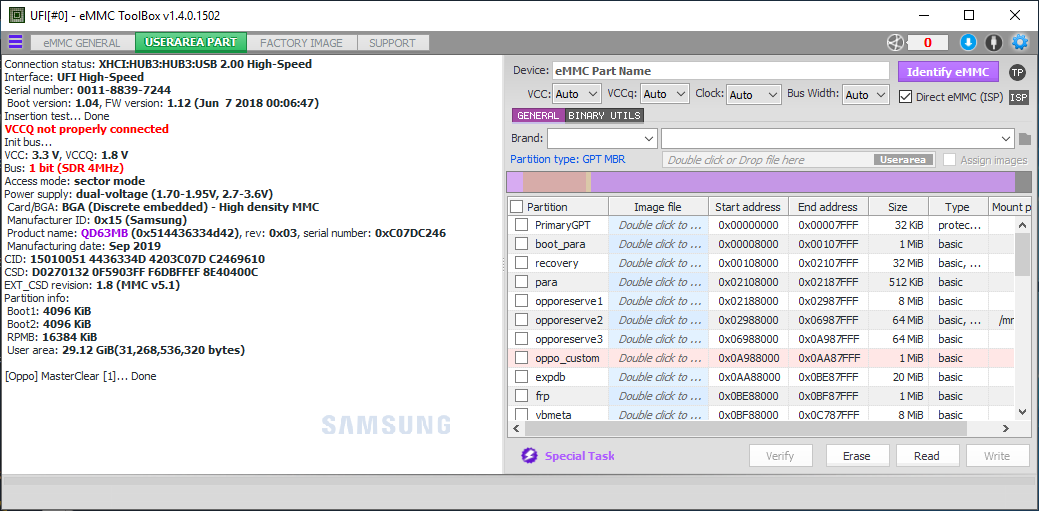Click the VCCQ not properly connected warning
Screen dimensions: 1039x511
tap(87, 129)
